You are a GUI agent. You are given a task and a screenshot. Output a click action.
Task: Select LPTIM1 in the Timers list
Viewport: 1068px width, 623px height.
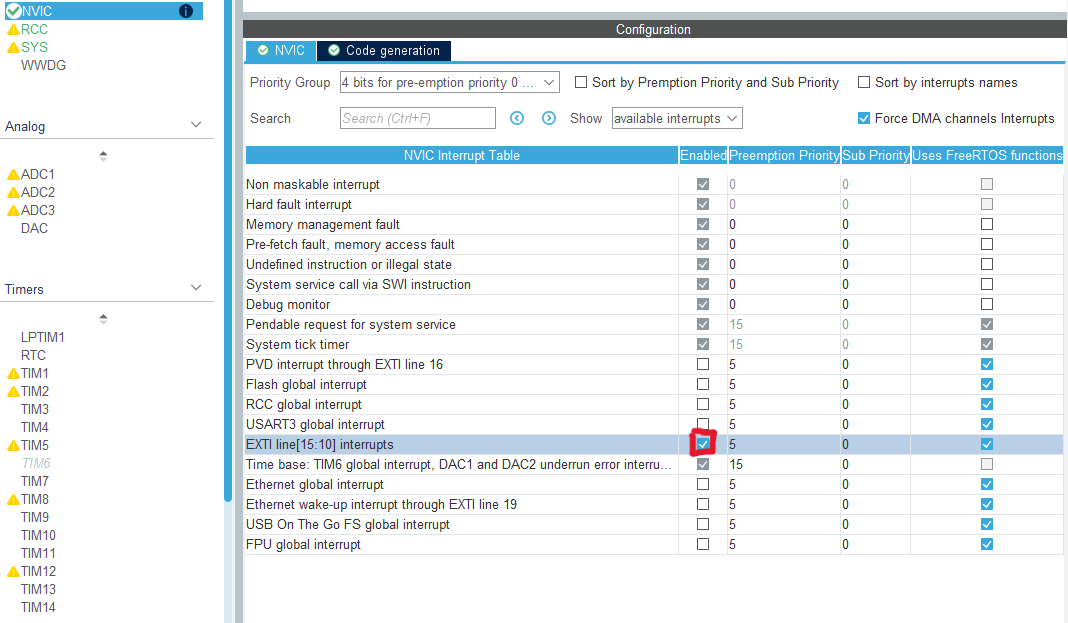tap(42, 337)
